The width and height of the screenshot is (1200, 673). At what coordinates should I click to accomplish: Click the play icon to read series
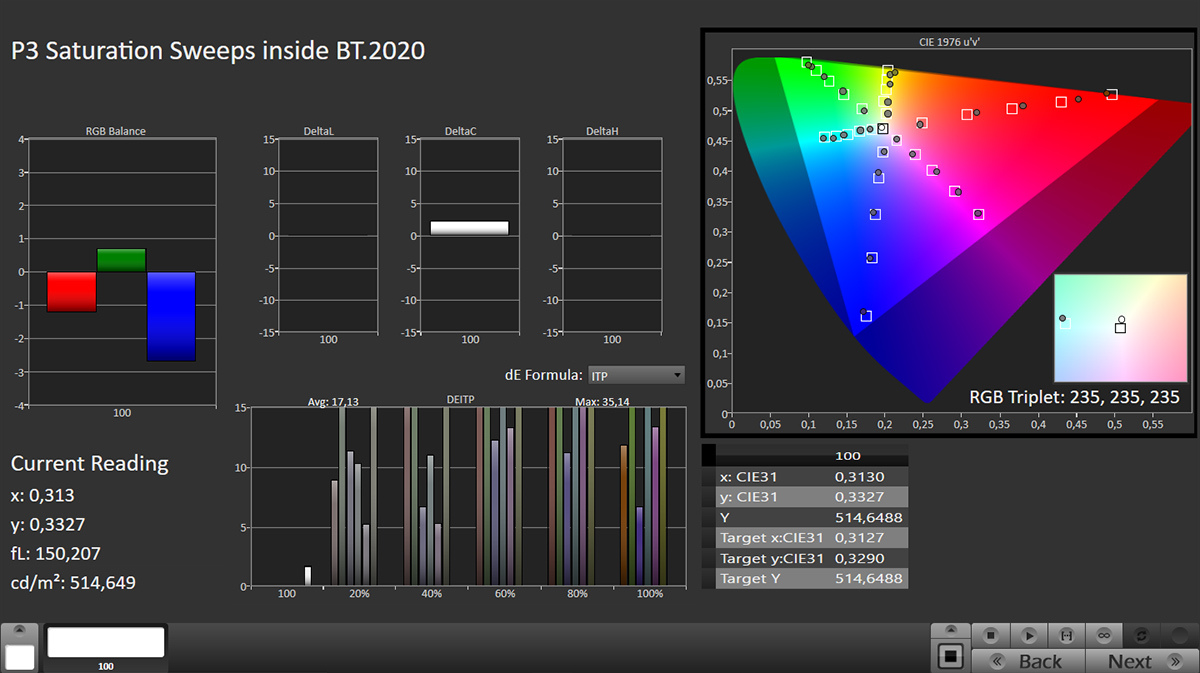[1028, 634]
